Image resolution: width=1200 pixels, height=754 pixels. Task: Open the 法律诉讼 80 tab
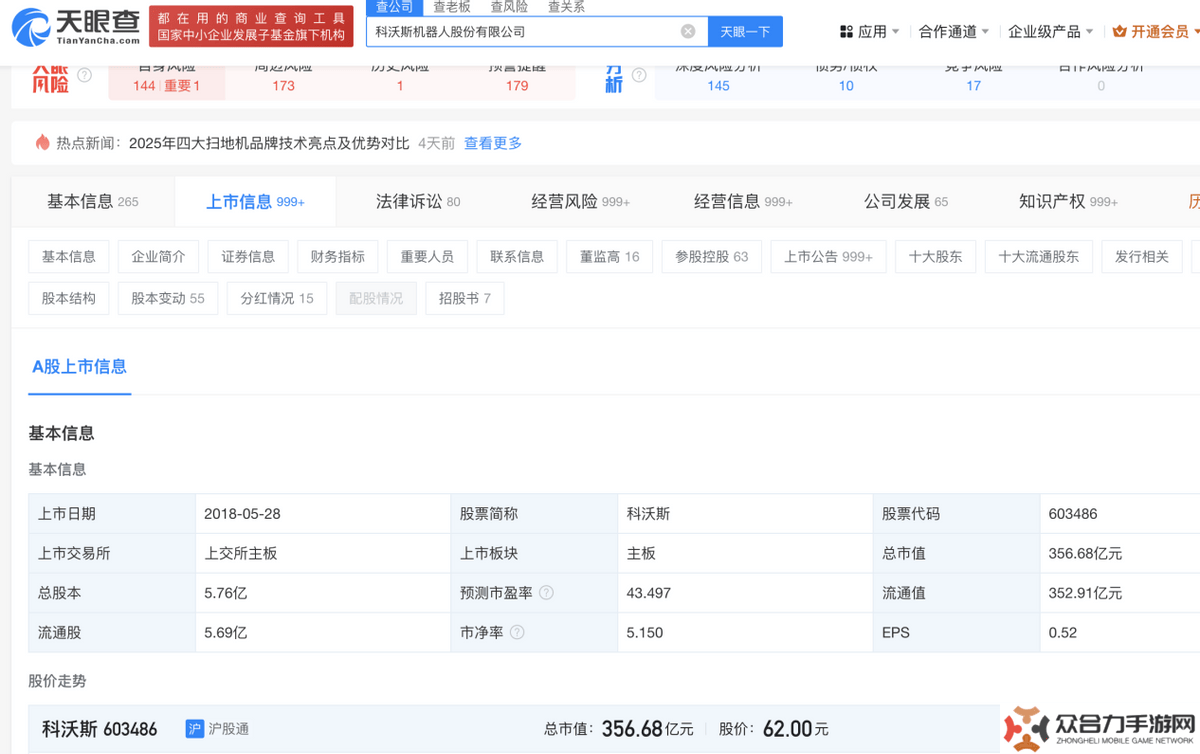coord(418,202)
